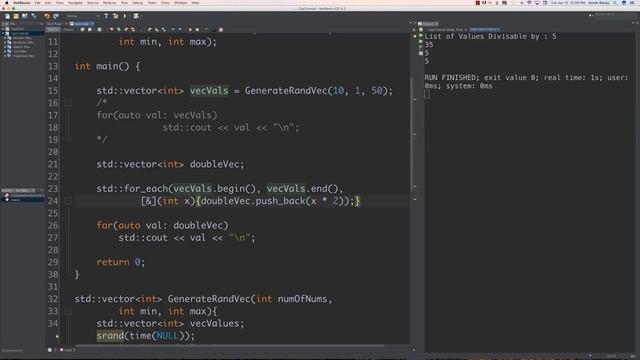Collapse the lambda fold at line 24

(68, 201)
